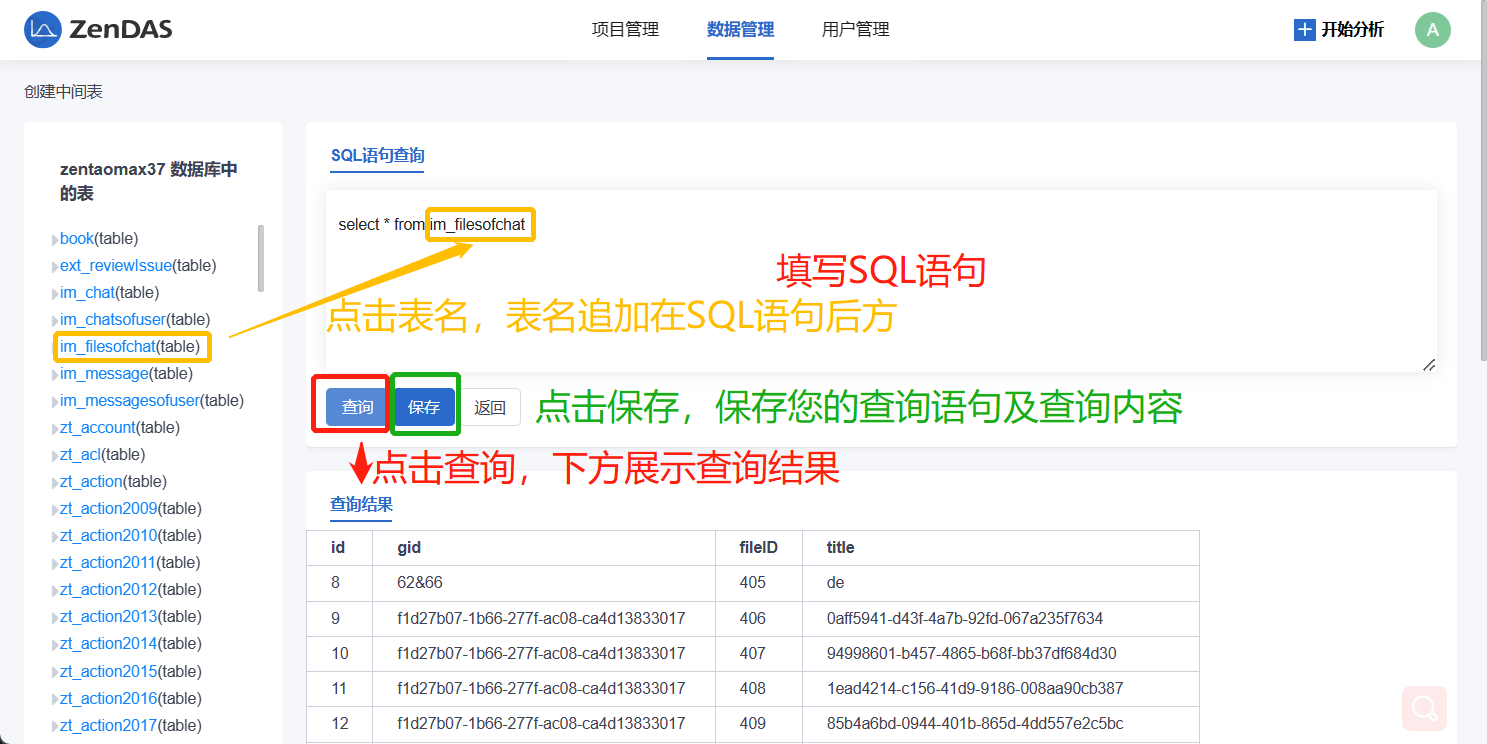Switch to the 用户管理 menu
Viewport: 1487px width, 744px height.
[x=855, y=30]
